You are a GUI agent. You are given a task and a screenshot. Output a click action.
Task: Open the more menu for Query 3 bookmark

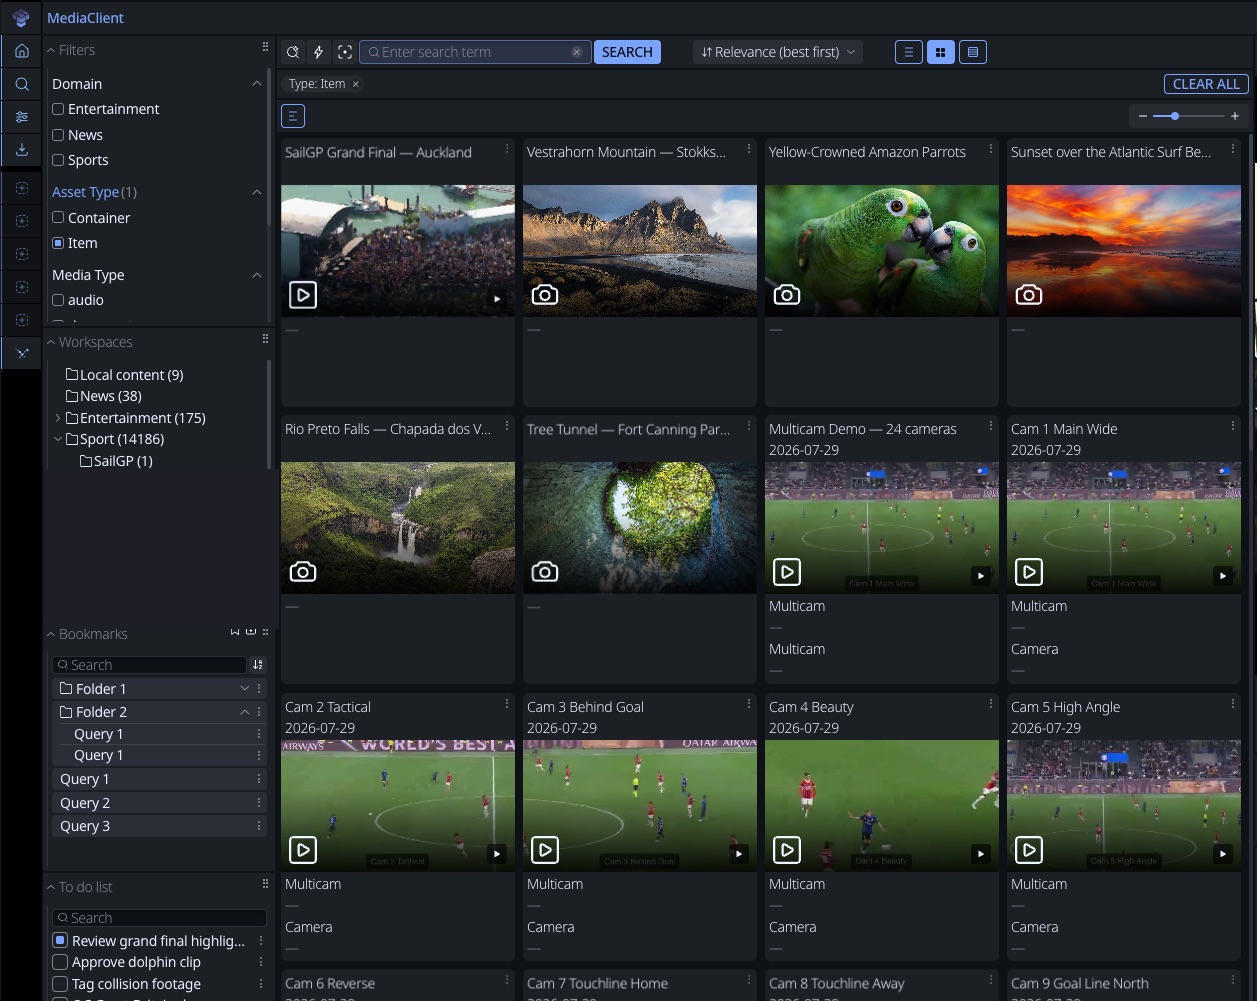pyautogui.click(x=259, y=826)
